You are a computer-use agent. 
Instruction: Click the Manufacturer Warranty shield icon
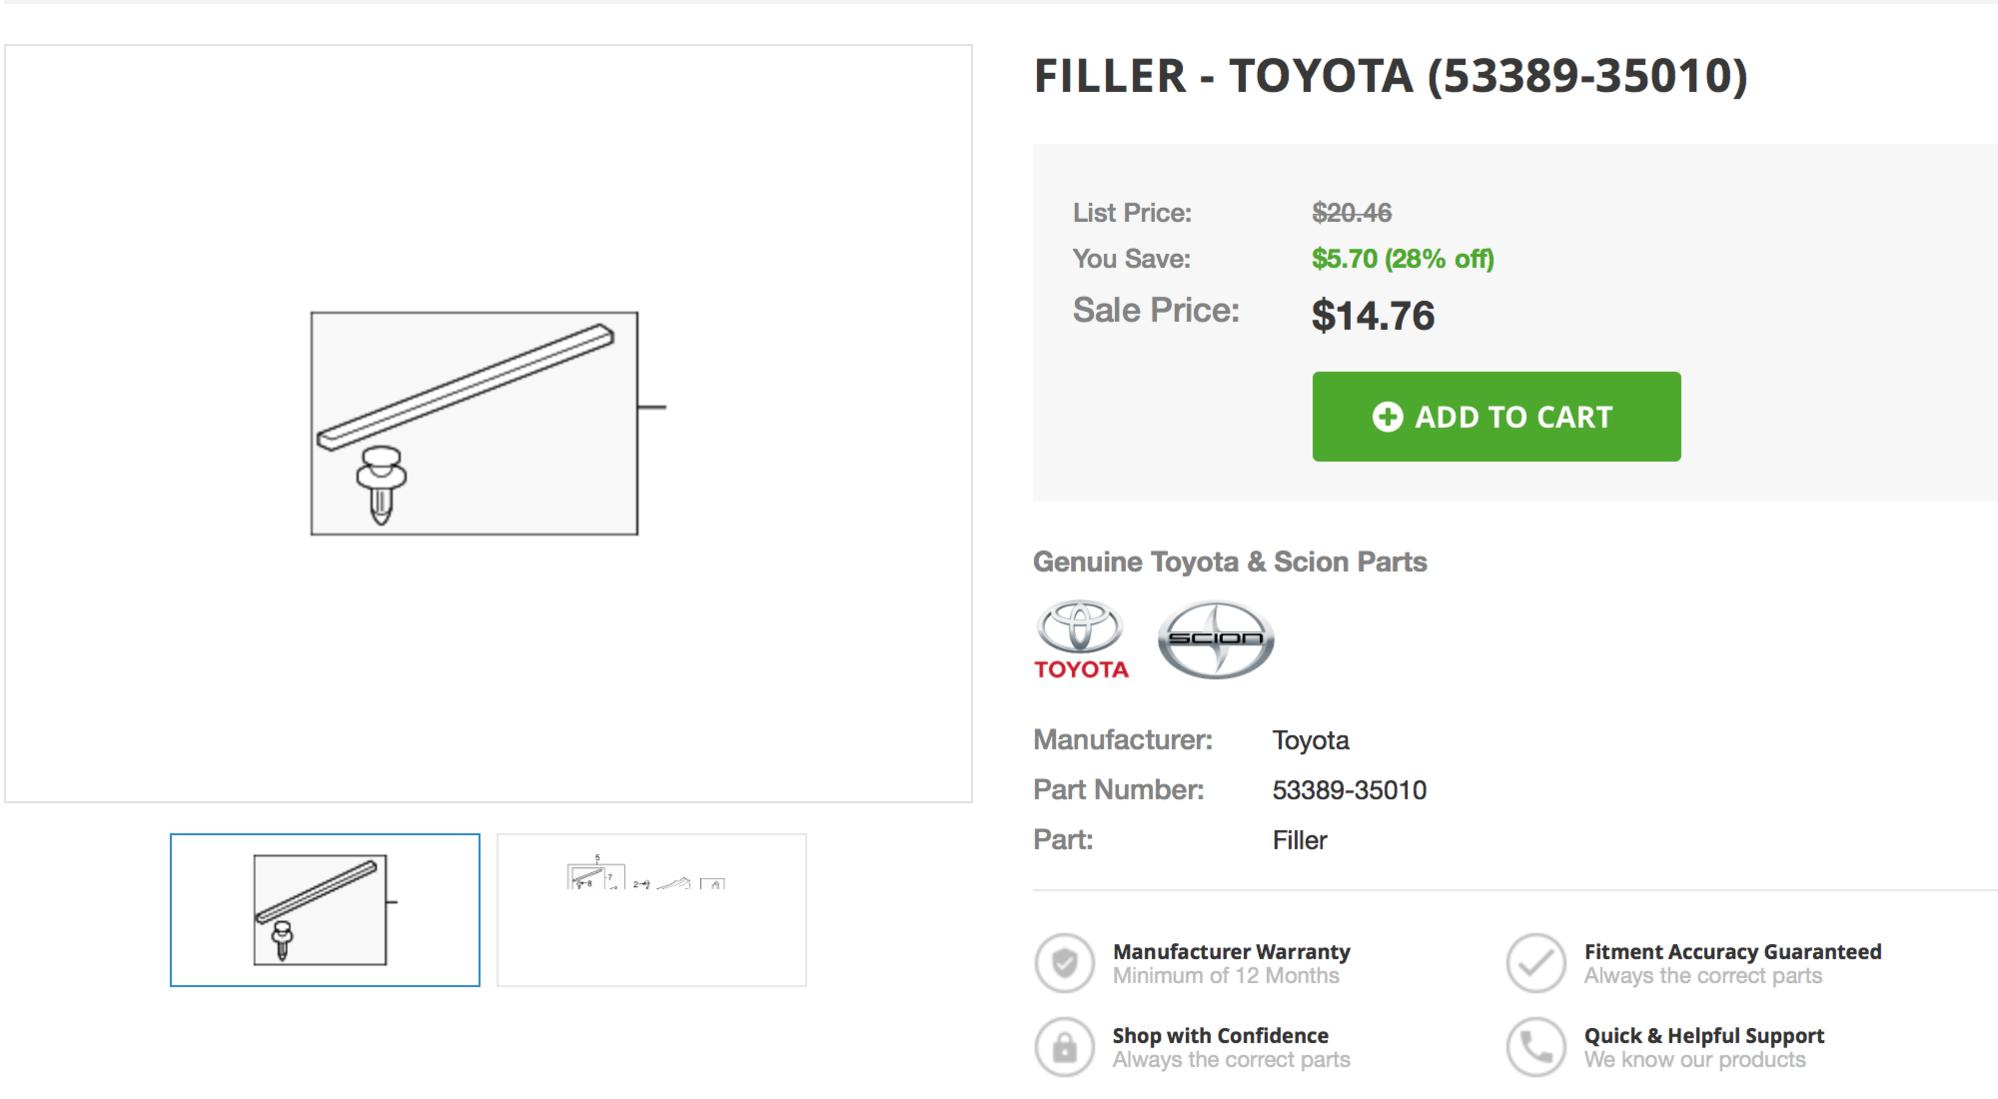tap(1065, 963)
